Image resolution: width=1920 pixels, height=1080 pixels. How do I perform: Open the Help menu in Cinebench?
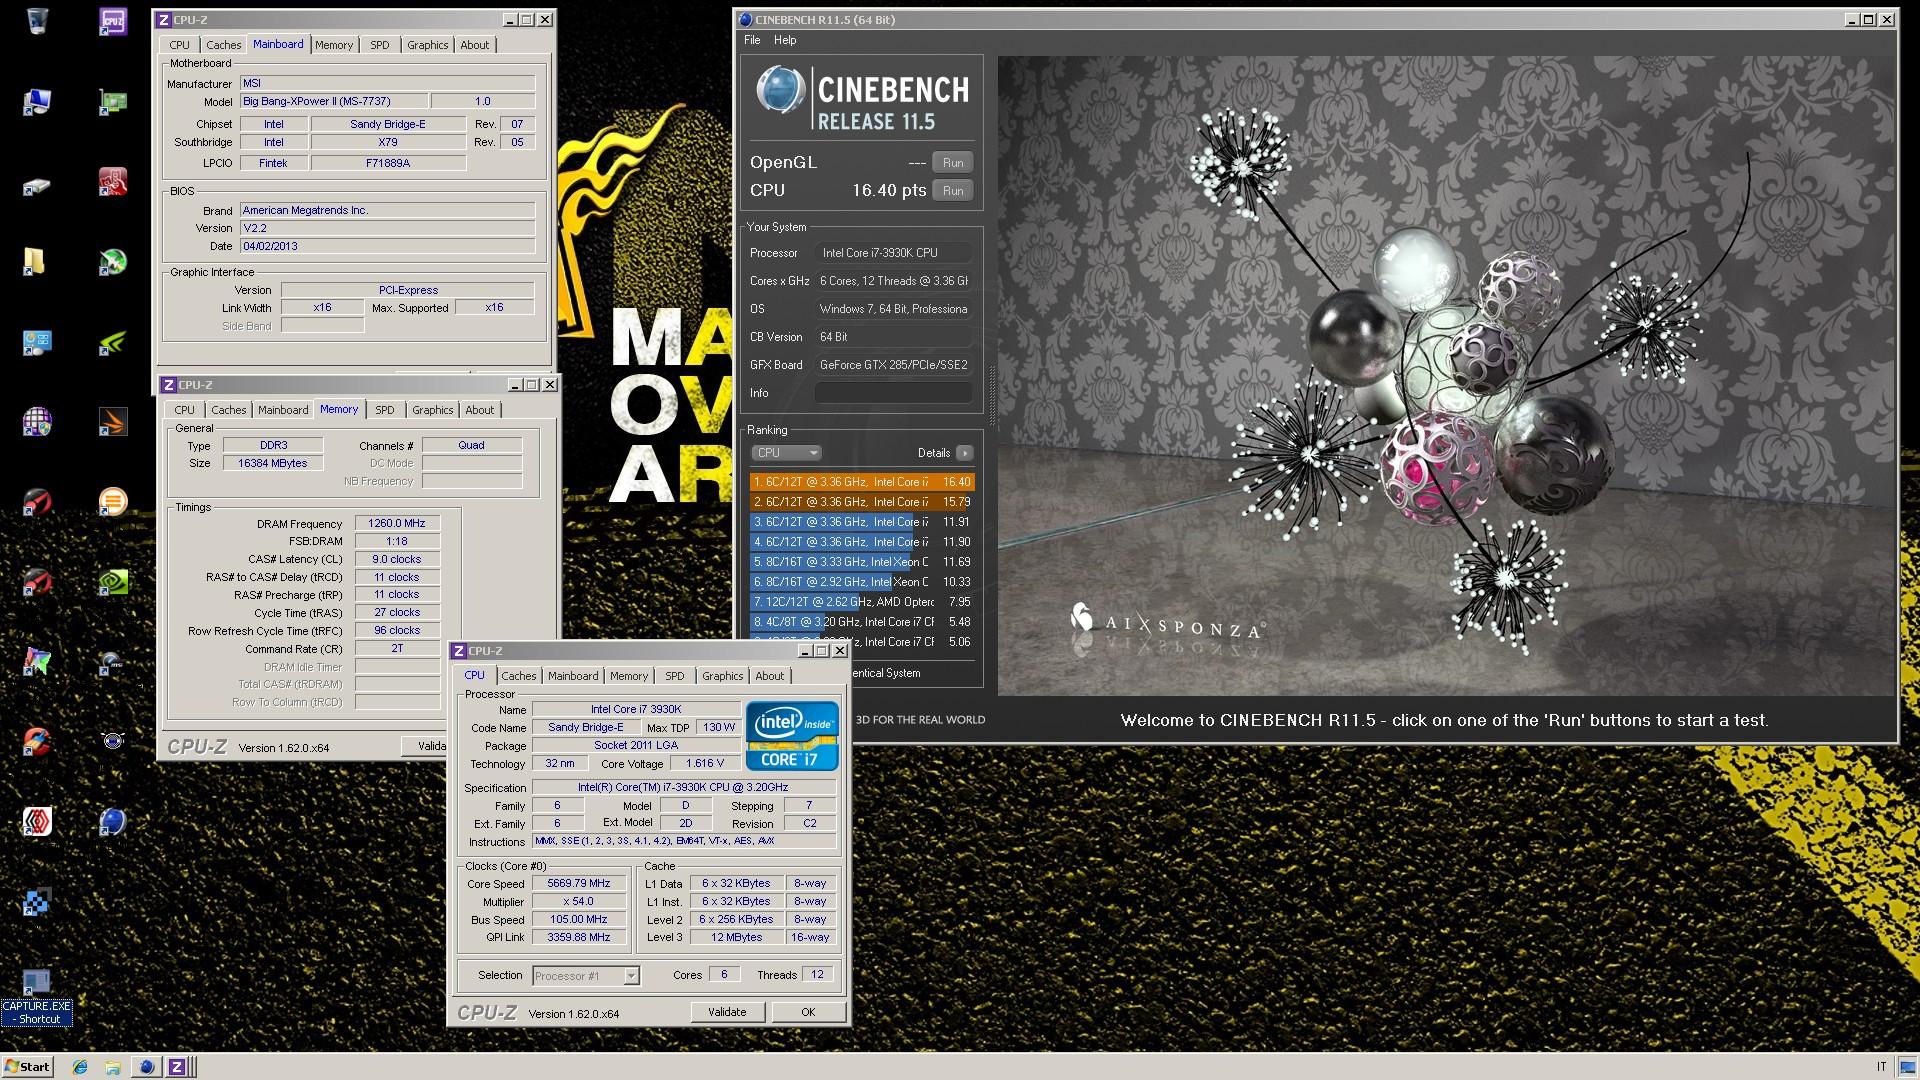785,40
